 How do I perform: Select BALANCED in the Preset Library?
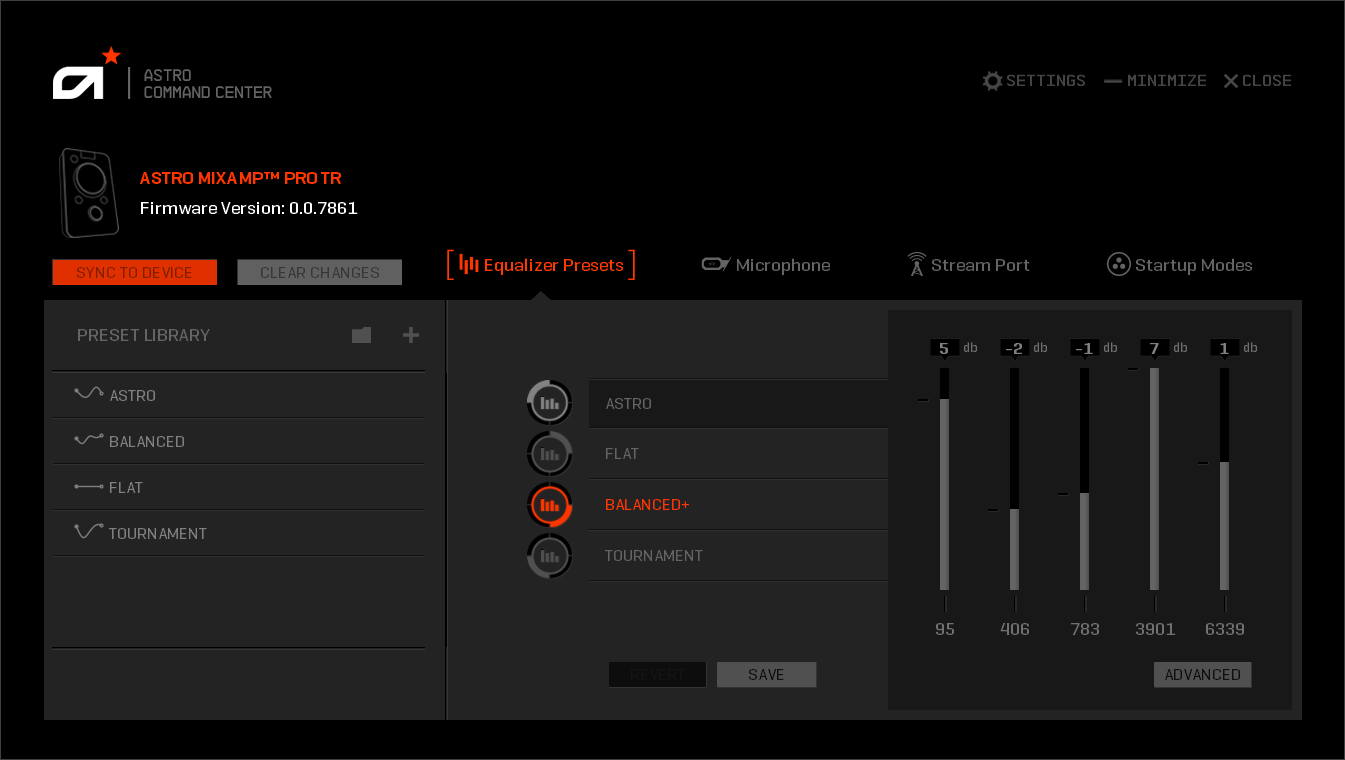[x=238, y=441]
